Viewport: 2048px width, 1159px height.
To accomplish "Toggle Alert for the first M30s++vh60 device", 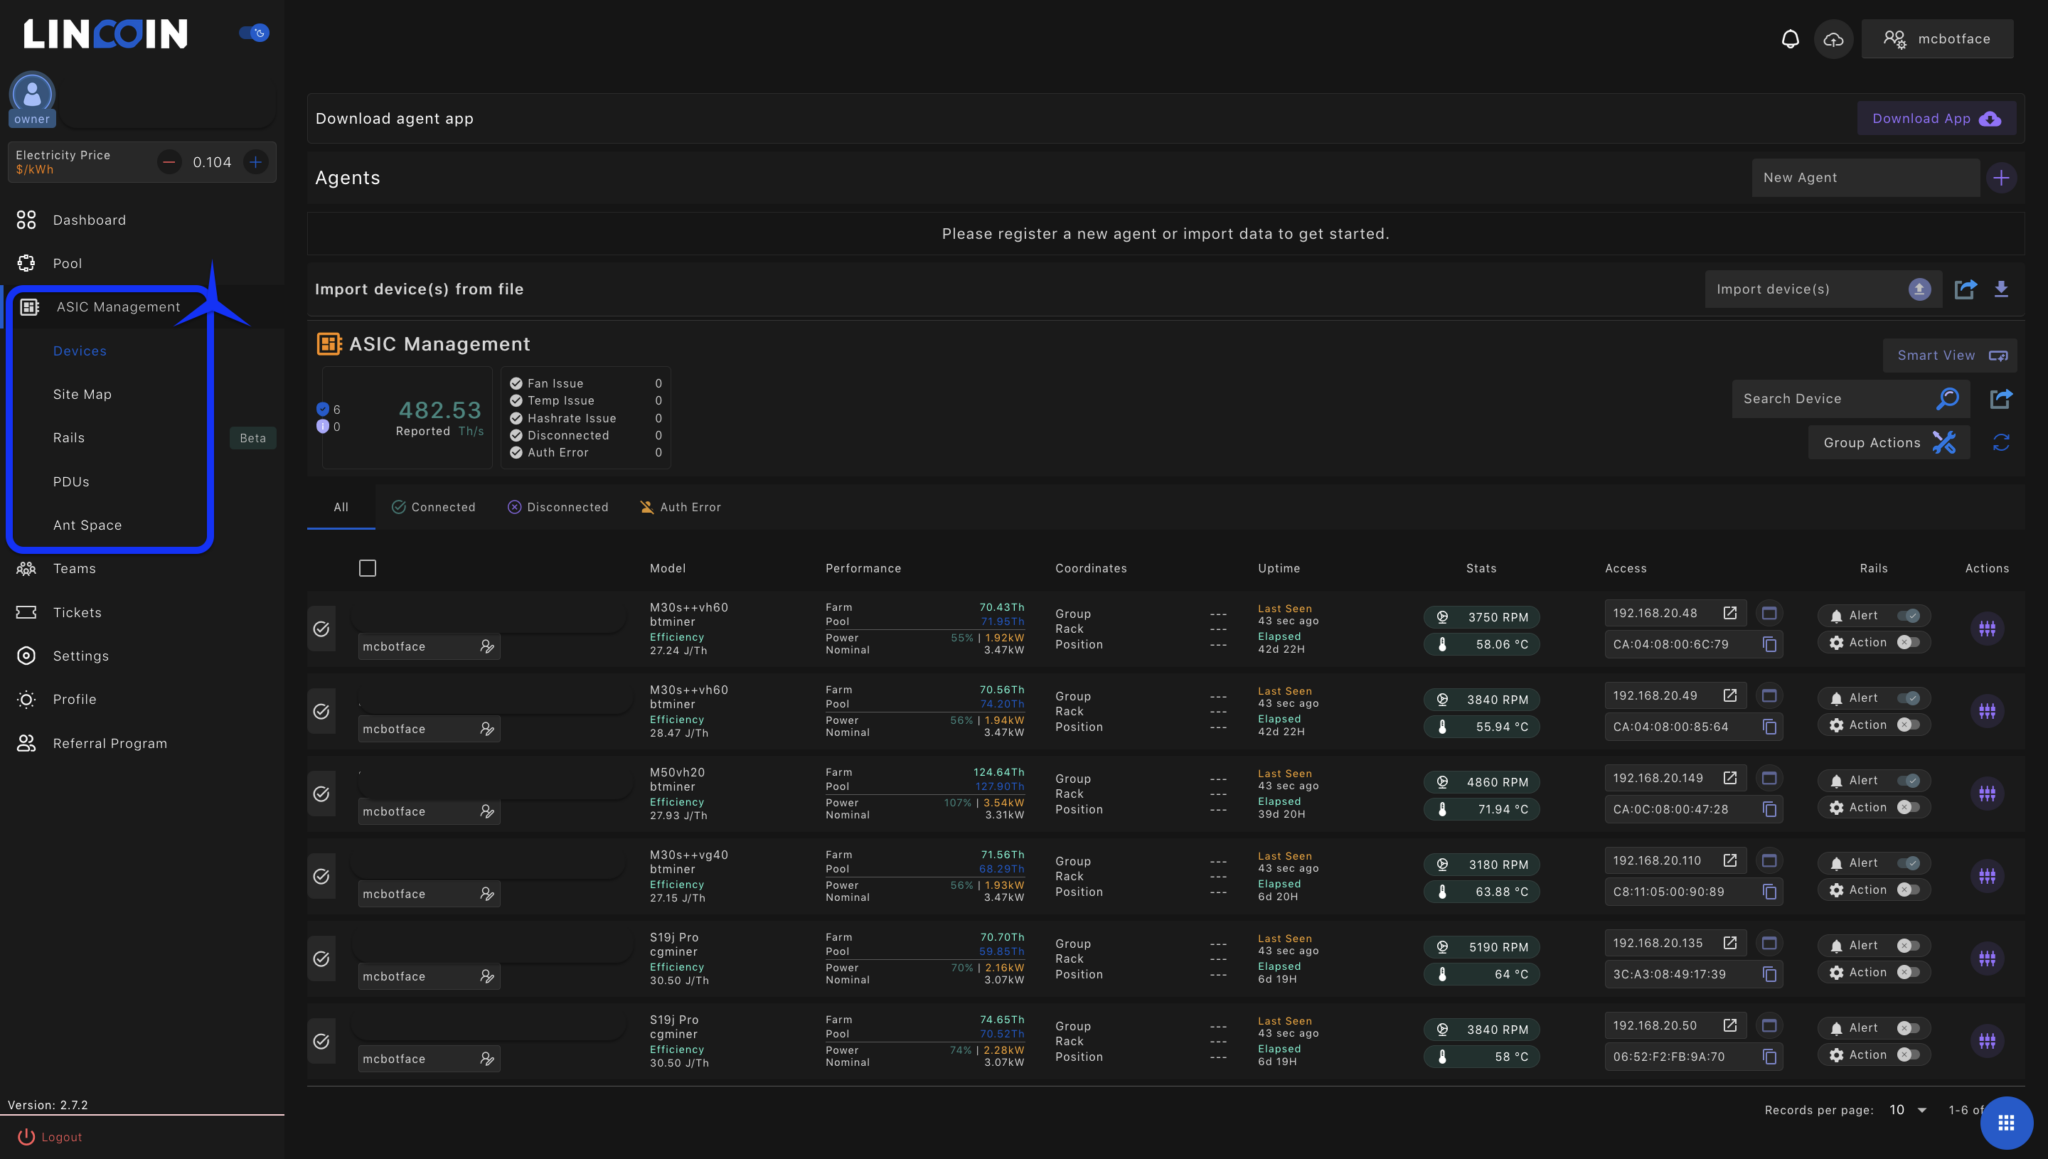I will click(x=1910, y=615).
